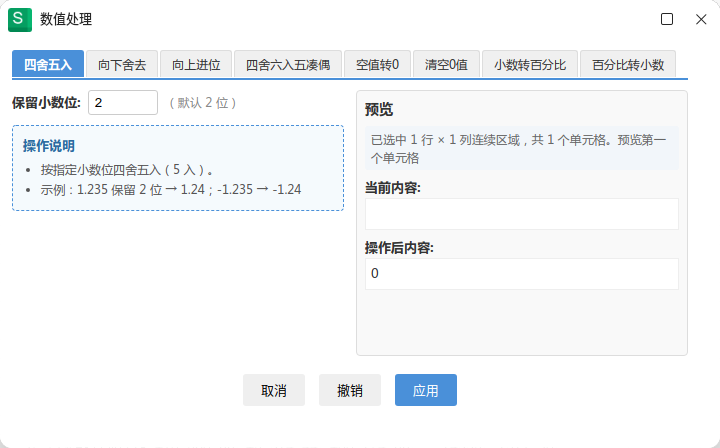Open the 向上进位 tab
This screenshot has height=448, width=720.
click(x=196, y=64)
